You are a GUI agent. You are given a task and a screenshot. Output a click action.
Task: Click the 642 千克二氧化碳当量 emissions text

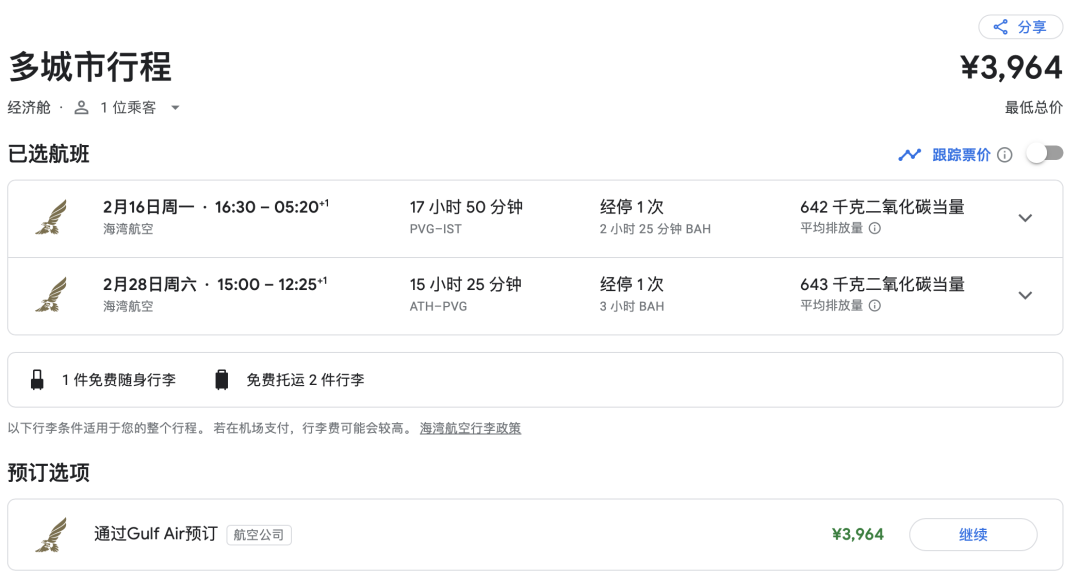point(882,207)
